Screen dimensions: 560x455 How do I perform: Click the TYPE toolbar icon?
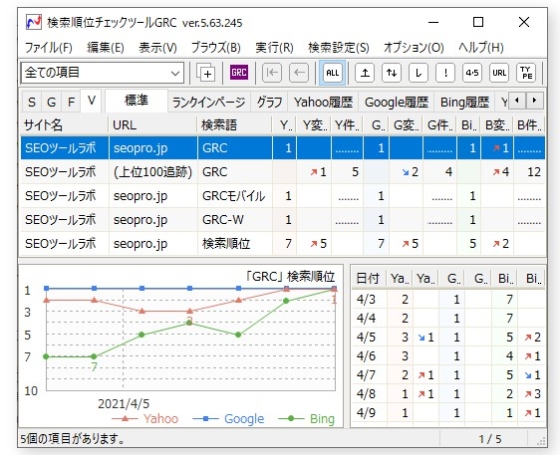(526, 73)
